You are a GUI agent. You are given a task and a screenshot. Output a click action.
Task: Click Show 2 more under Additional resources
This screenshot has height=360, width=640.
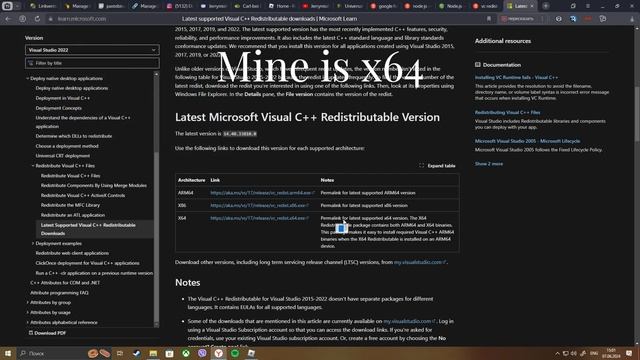pyautogui.click(x=489, y=164)
